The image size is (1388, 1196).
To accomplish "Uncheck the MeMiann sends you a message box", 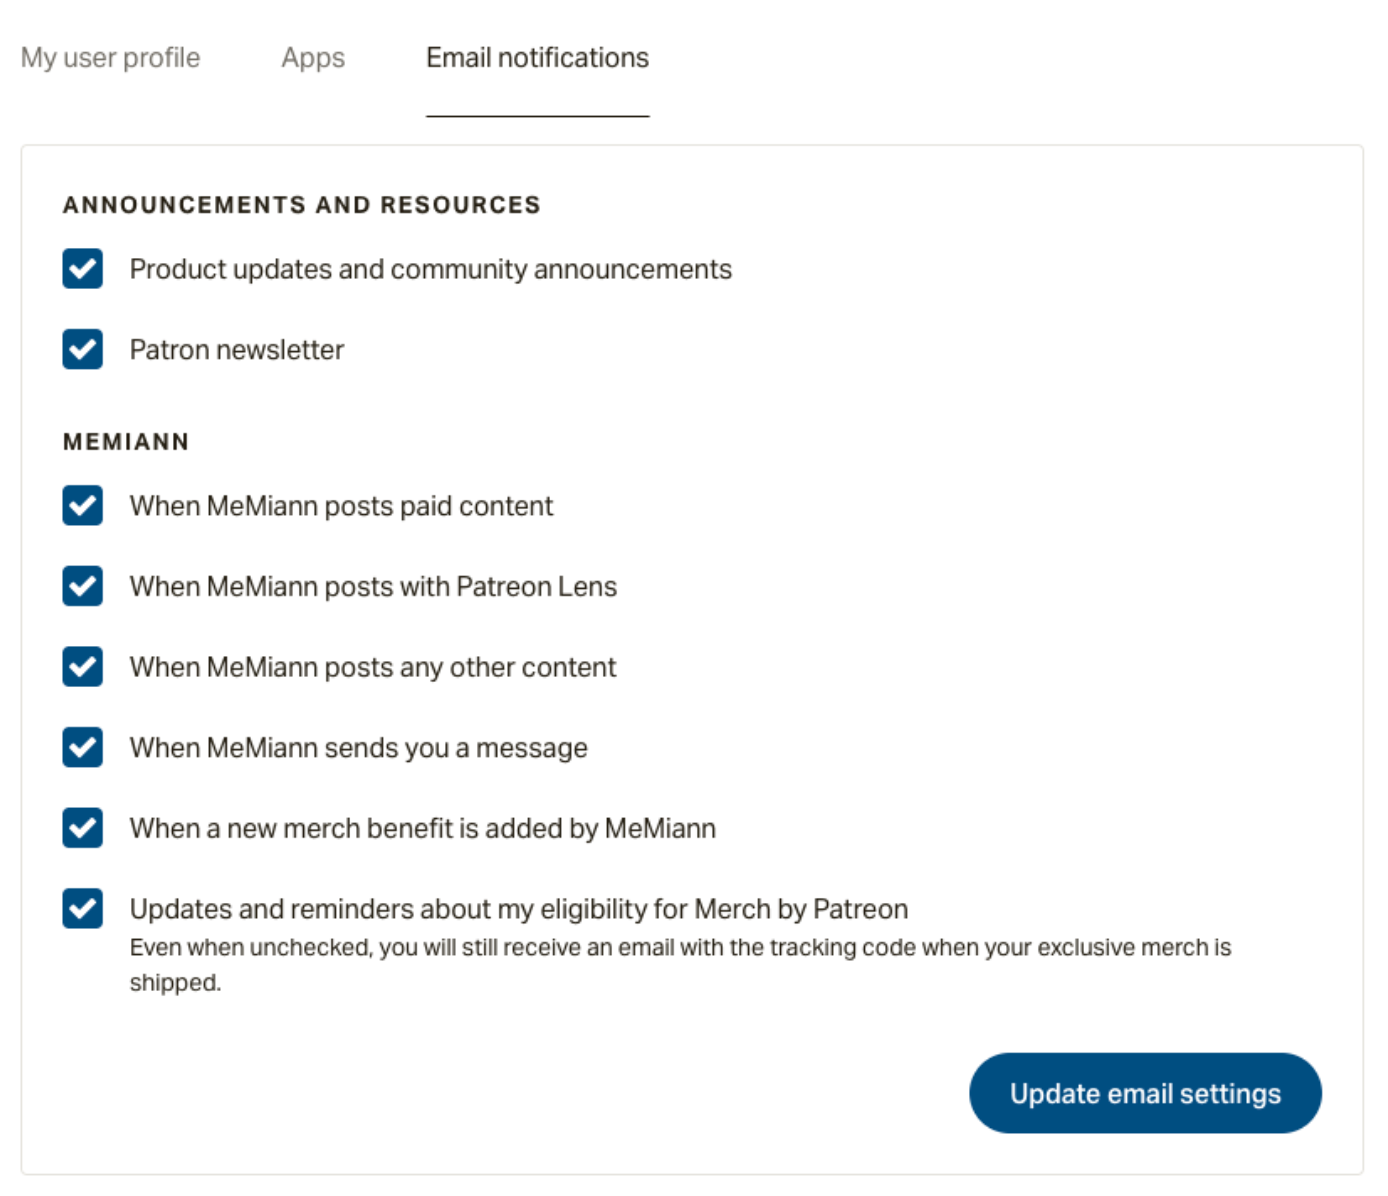I will 82,747.
